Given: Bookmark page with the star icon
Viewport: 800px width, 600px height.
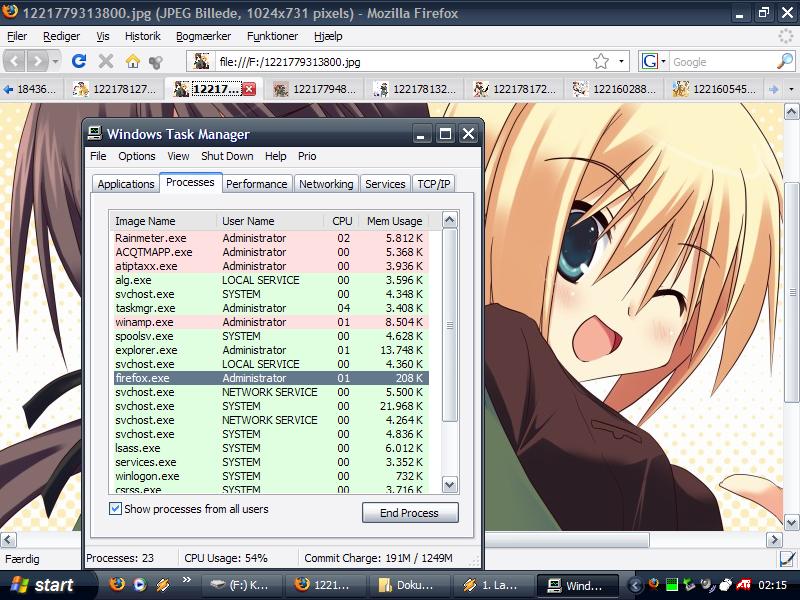Looking at the screenshot, I should [x=600, y=61].
